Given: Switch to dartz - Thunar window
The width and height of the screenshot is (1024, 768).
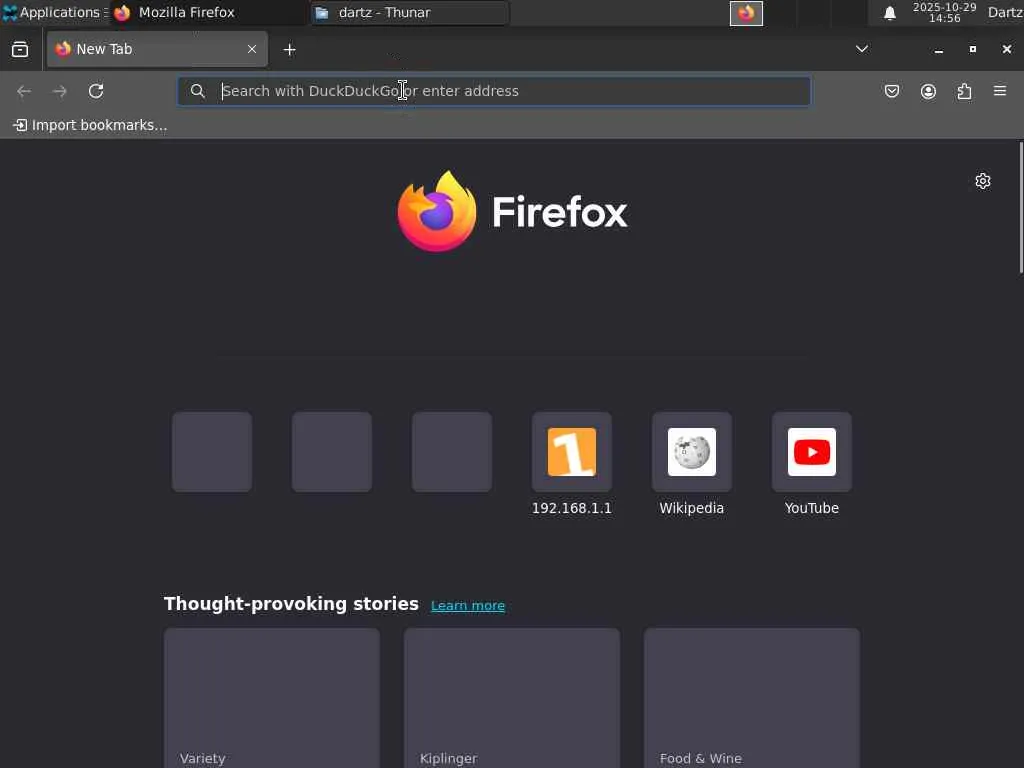Looking at the screenshot, I should point(409,12).
